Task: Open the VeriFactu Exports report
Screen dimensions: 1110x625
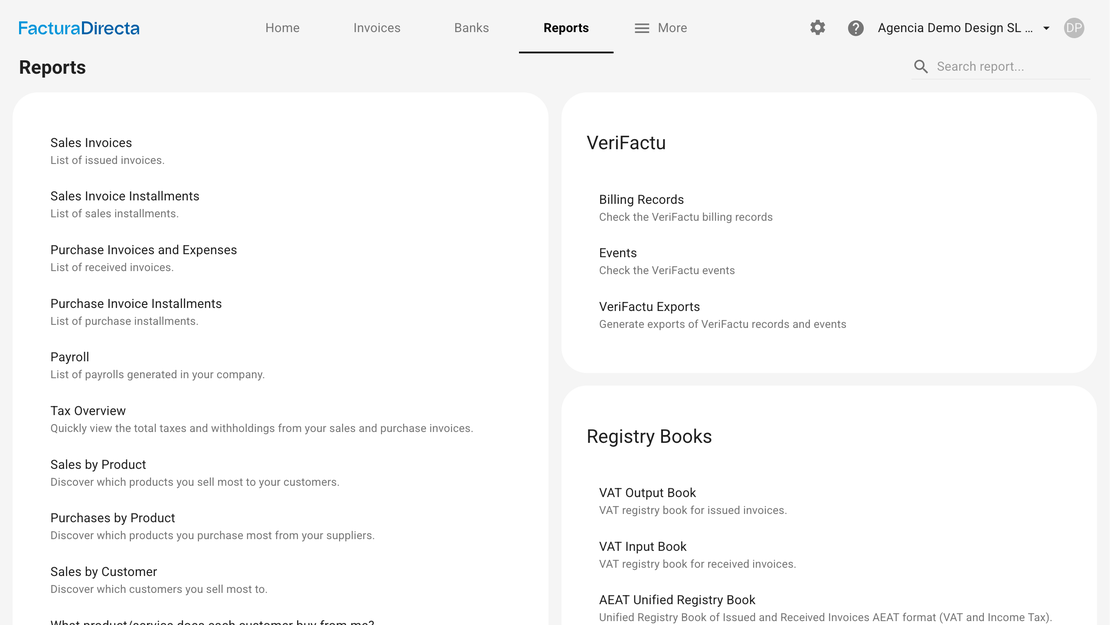Action: [x=649, y=307]
